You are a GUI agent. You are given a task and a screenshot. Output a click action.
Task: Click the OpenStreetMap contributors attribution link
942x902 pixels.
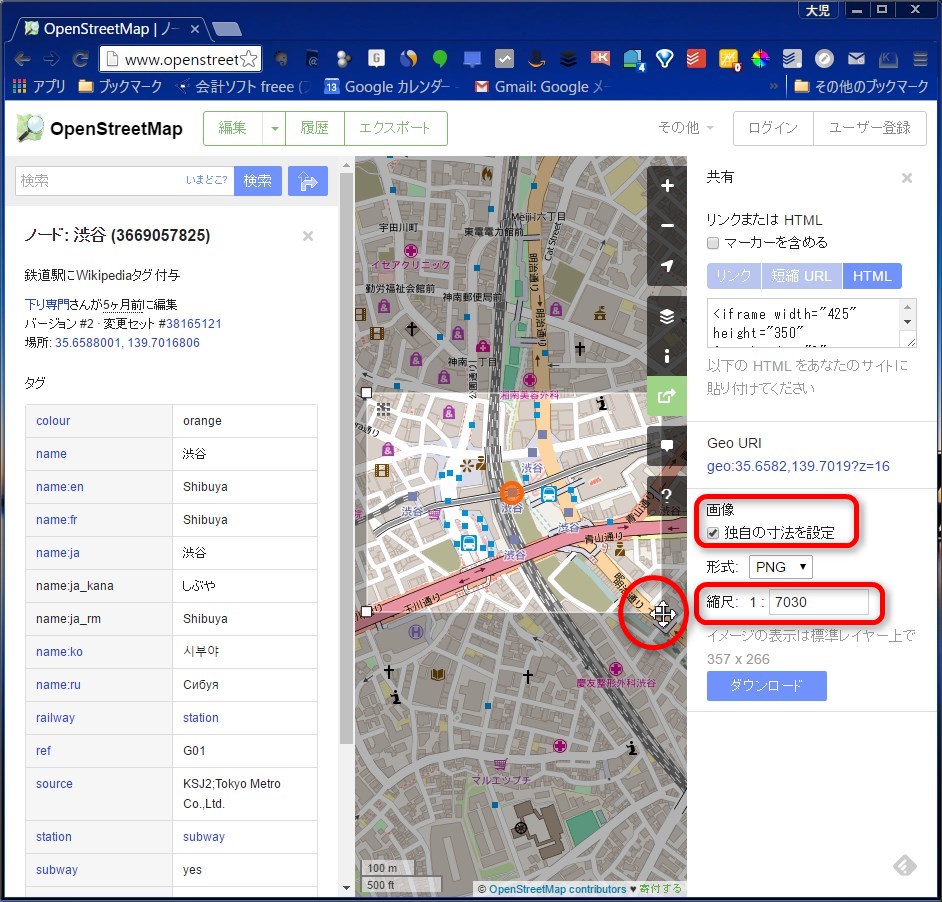coord(558,889)
